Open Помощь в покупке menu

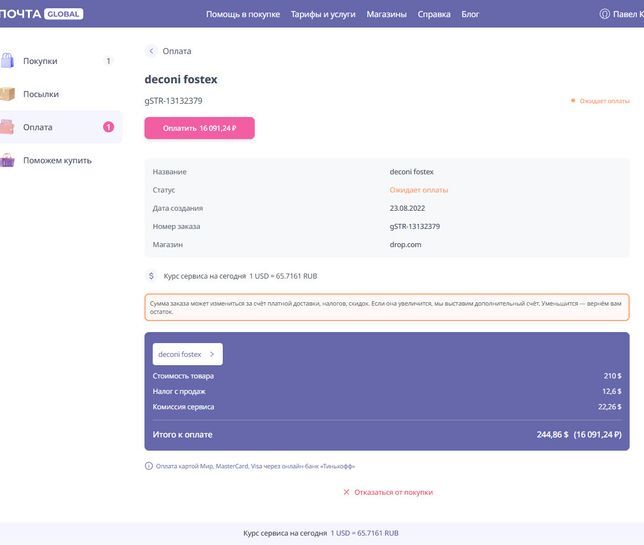243,14
